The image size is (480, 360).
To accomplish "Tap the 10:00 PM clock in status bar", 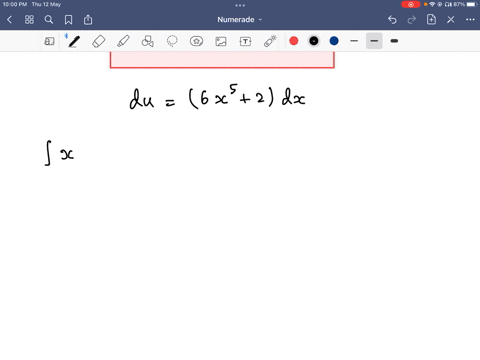I will click(x=15, y=5).
